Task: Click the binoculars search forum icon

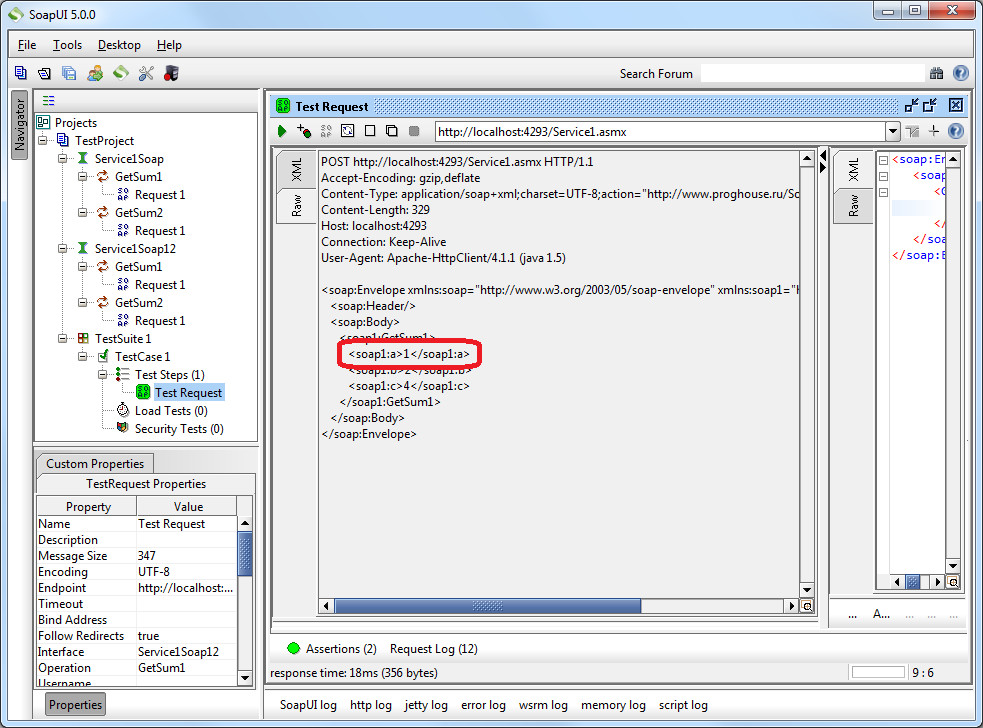Action: click(x=936, y=73)
